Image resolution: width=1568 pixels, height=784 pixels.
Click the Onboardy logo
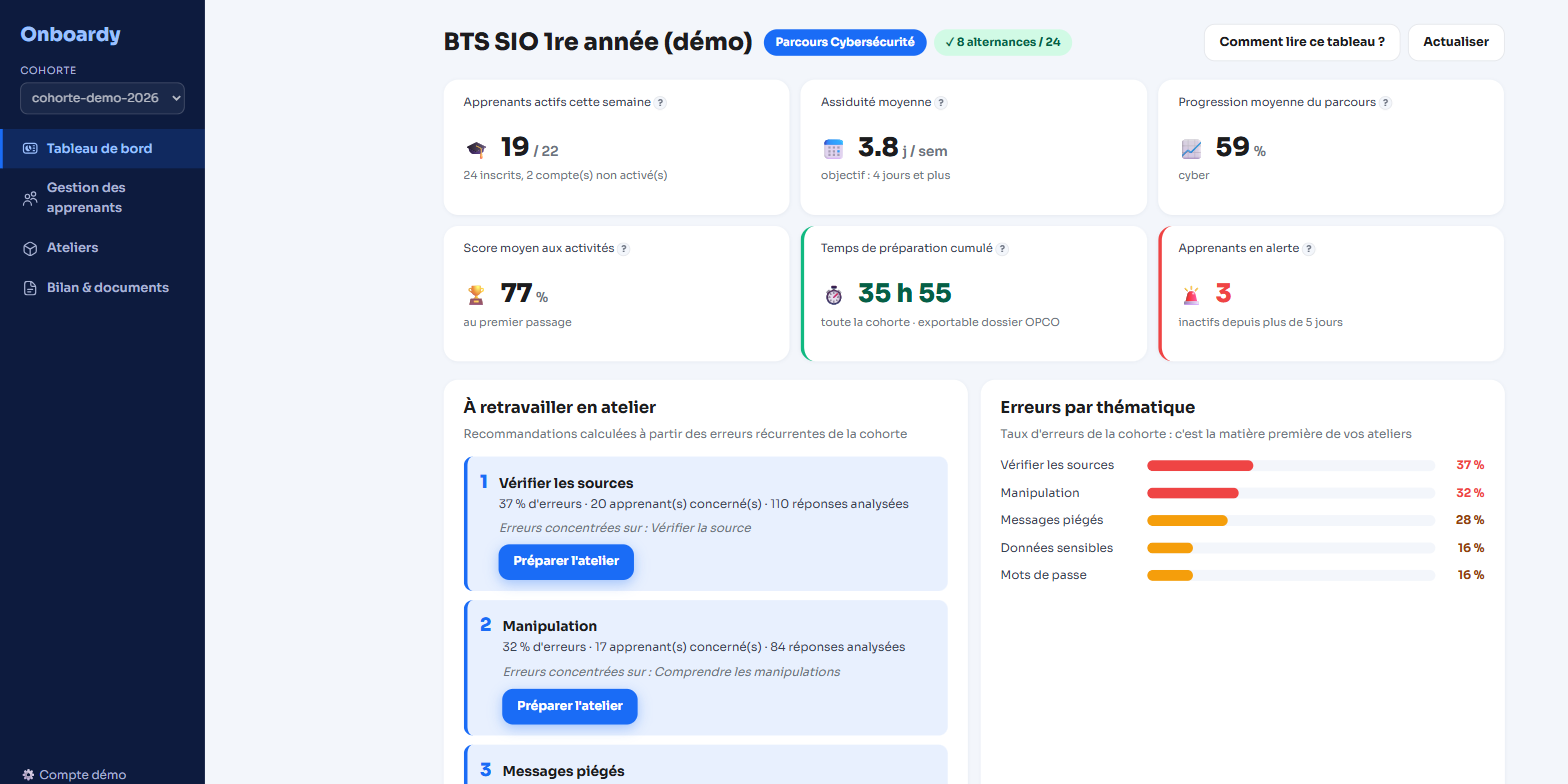(x=70, y=34)
